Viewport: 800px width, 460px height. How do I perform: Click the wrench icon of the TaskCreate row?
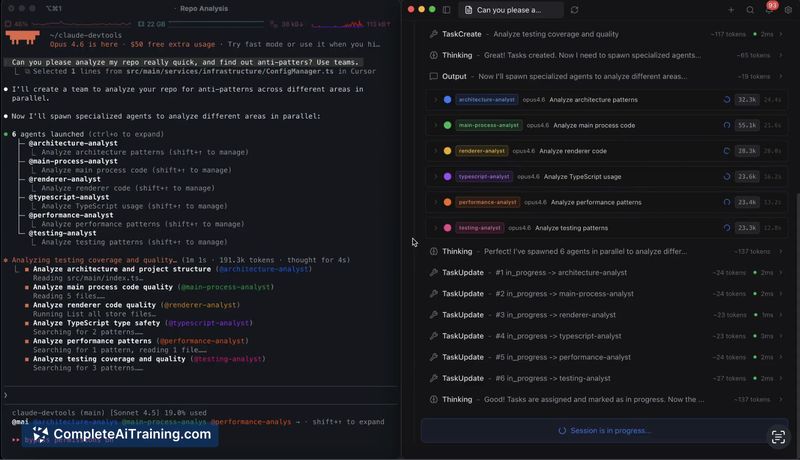click(x=434, y=34)
